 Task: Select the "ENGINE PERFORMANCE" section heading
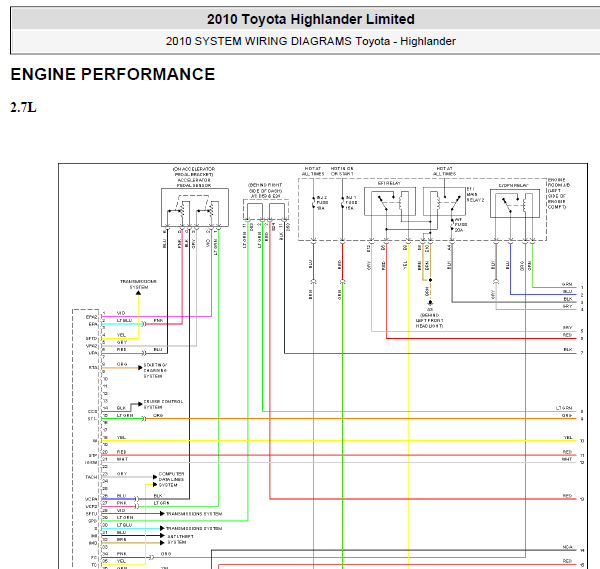(x=112, y=74)
